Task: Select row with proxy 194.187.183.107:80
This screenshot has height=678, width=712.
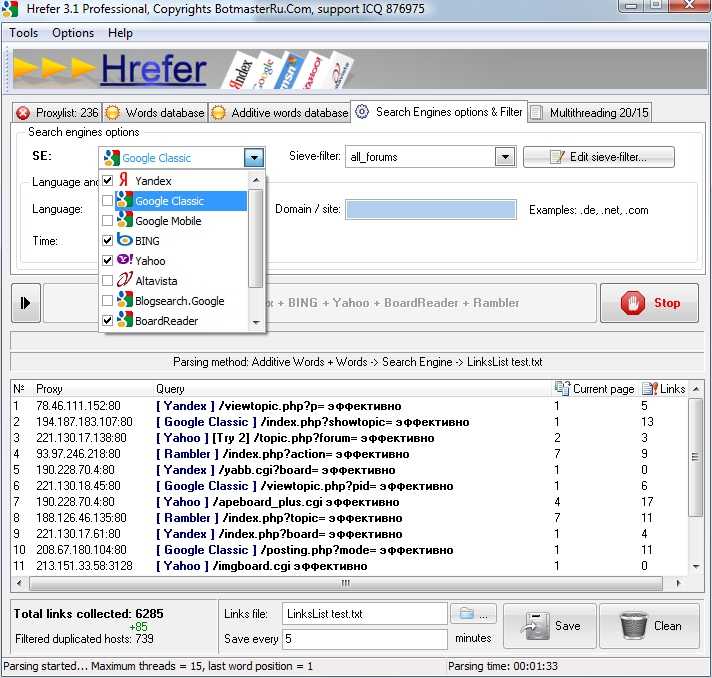Action: [x=350, y=422]
